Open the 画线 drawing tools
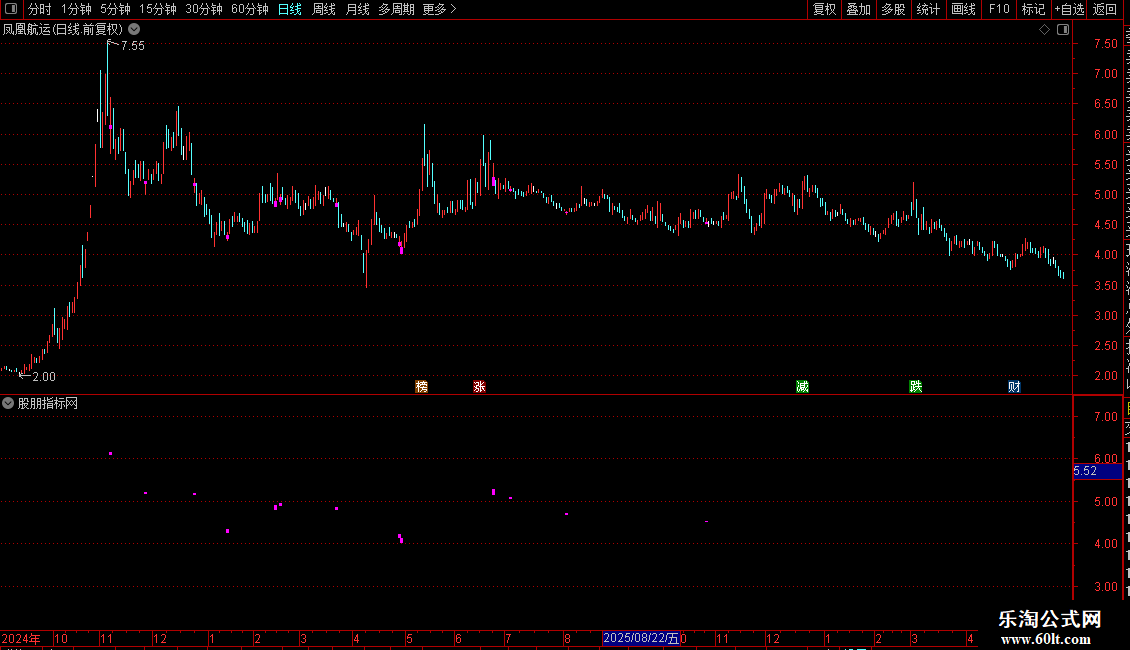 coord(963,9)
